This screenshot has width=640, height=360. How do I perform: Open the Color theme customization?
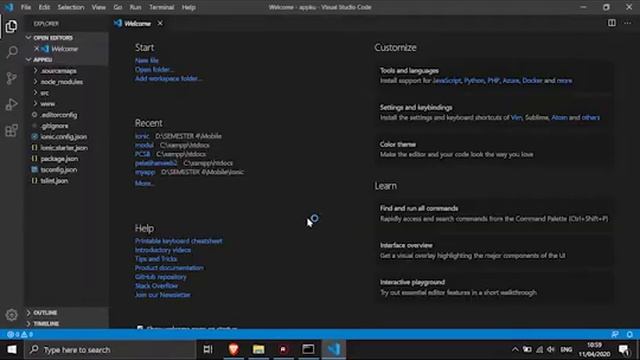[x=493, y=149]
